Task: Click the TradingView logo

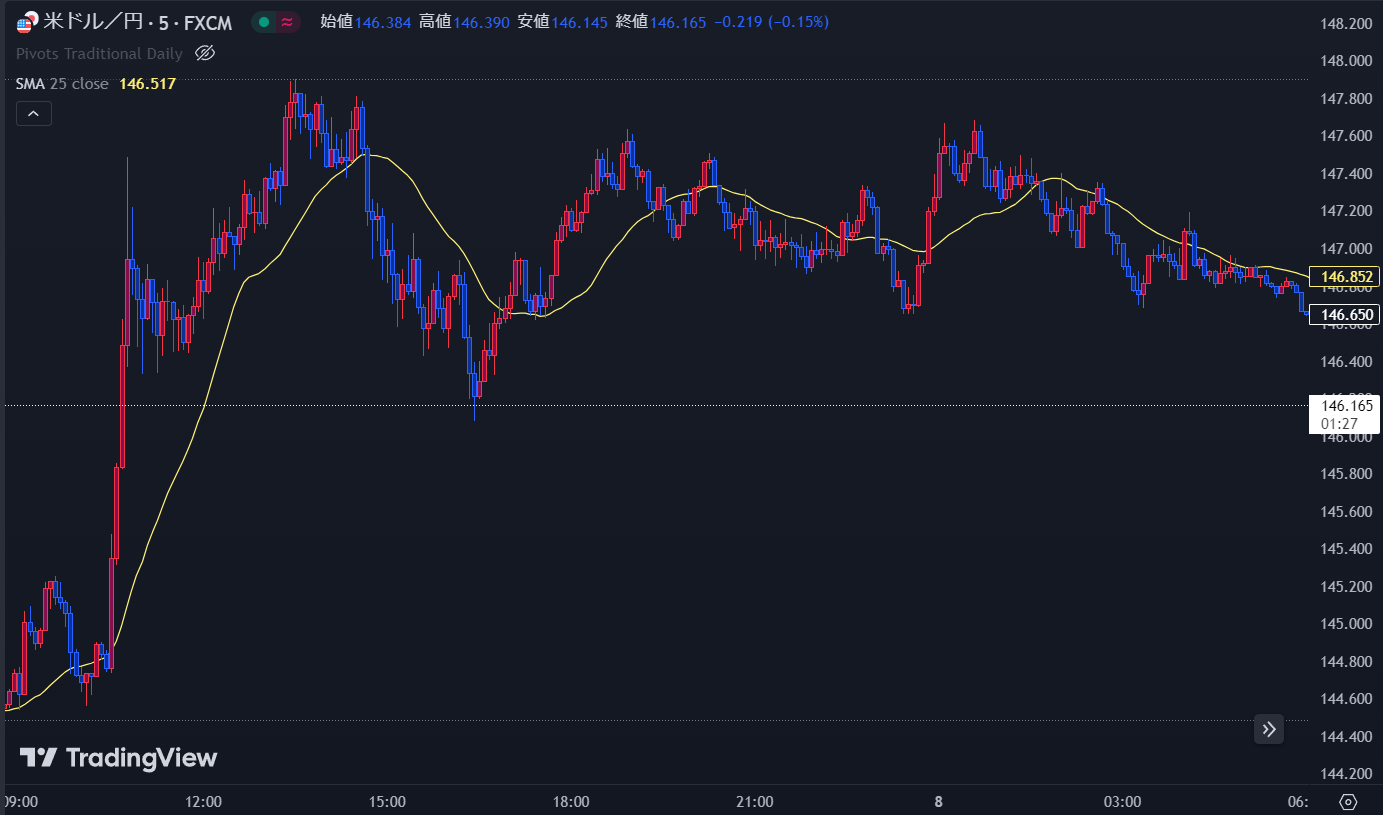Action: pyautogui.click(x=119, y=758)
